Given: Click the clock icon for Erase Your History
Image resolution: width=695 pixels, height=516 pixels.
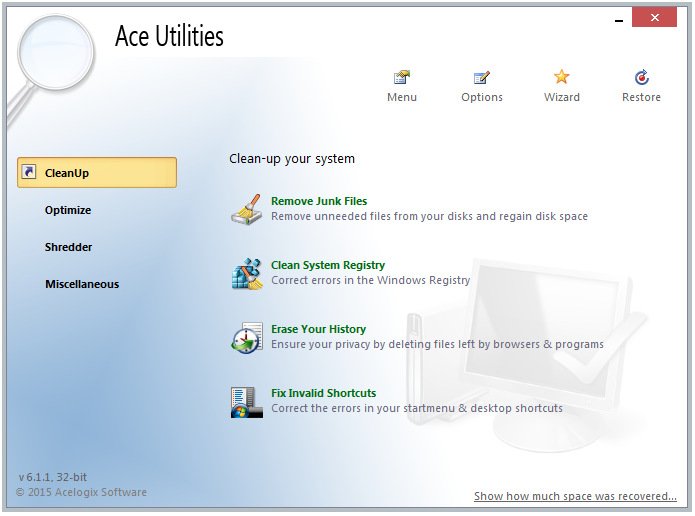Looking at the screenshot, I should pyautogui.click(x=246, y=337).
